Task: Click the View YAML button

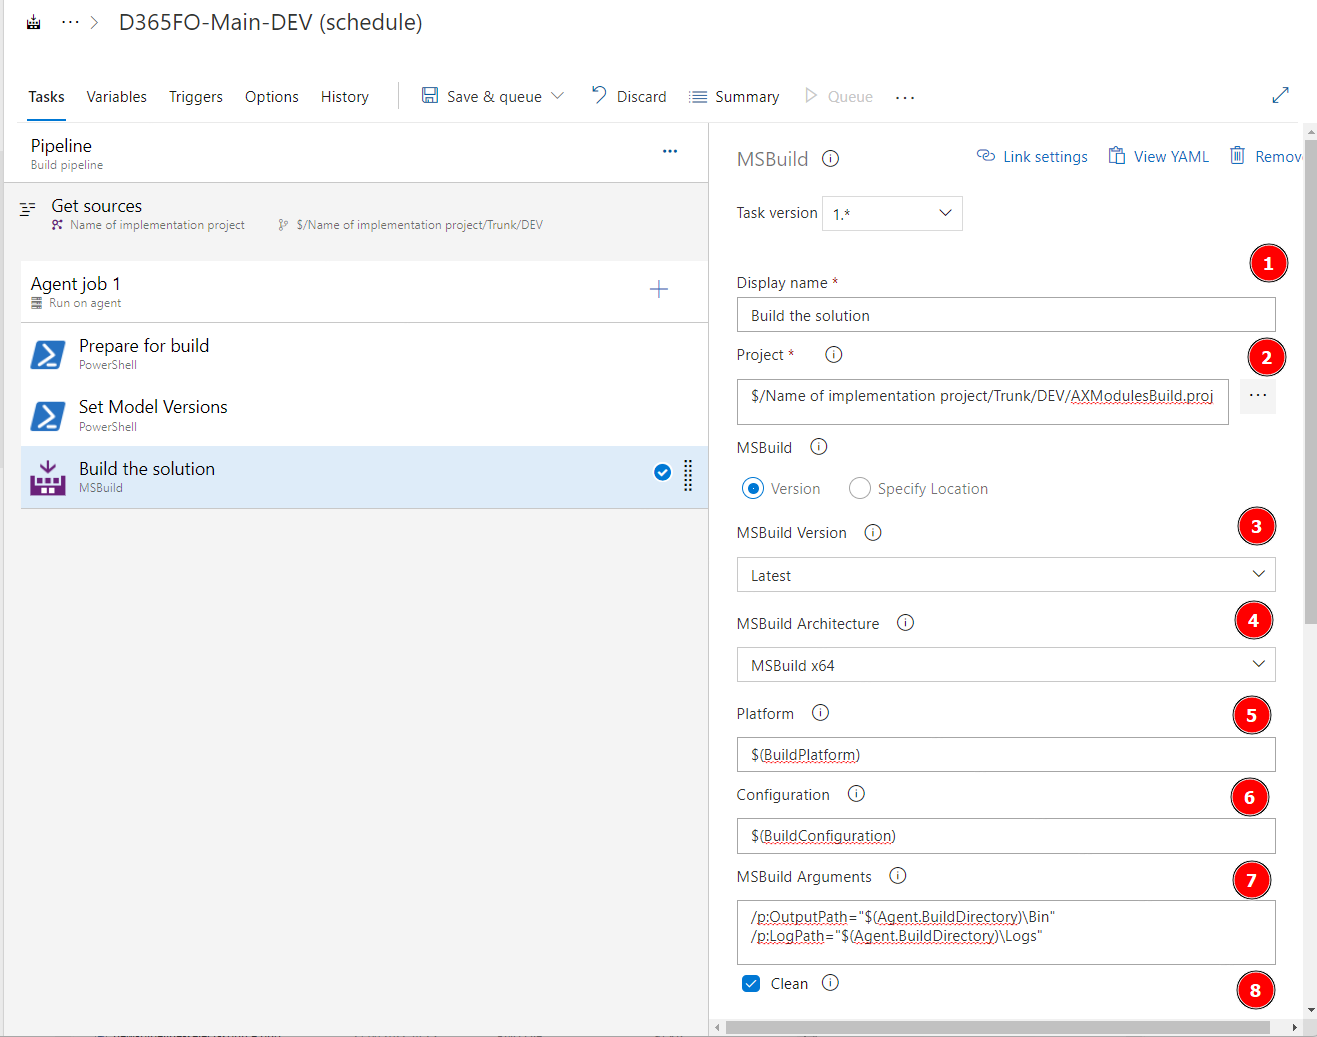Action: coord(1158,157)
